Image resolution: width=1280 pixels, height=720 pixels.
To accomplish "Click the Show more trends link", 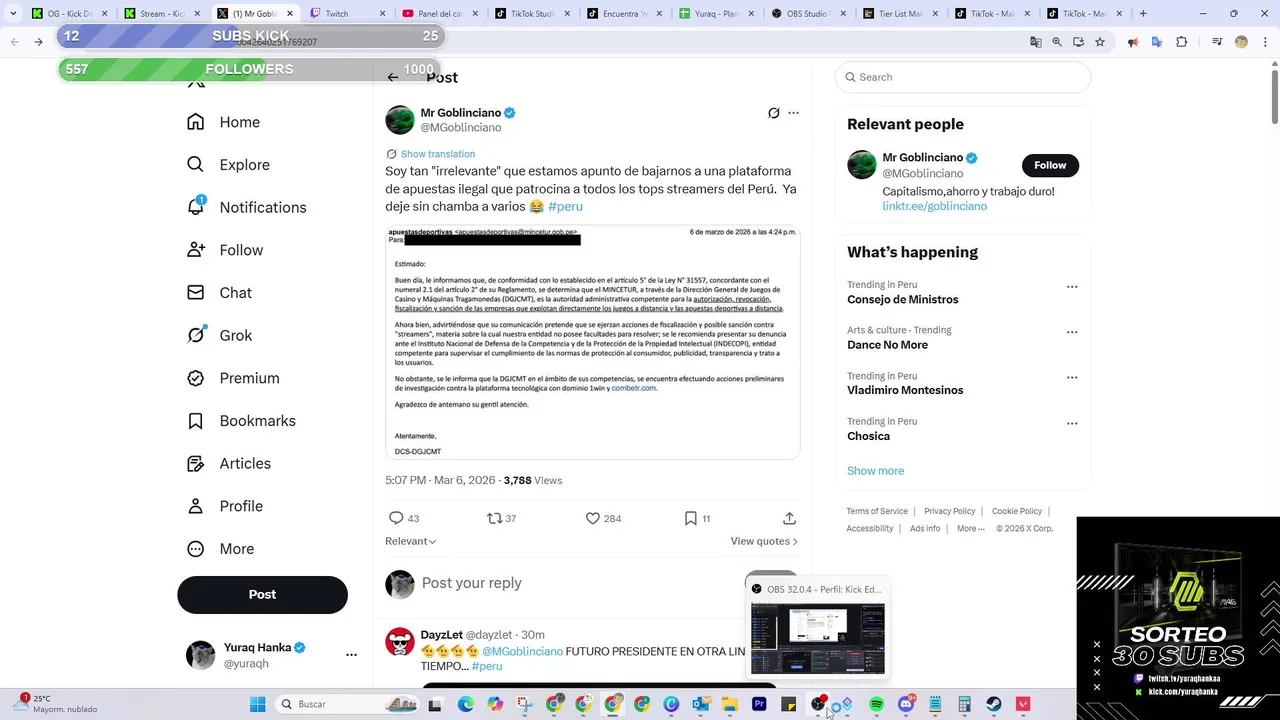I will [875, 471].
